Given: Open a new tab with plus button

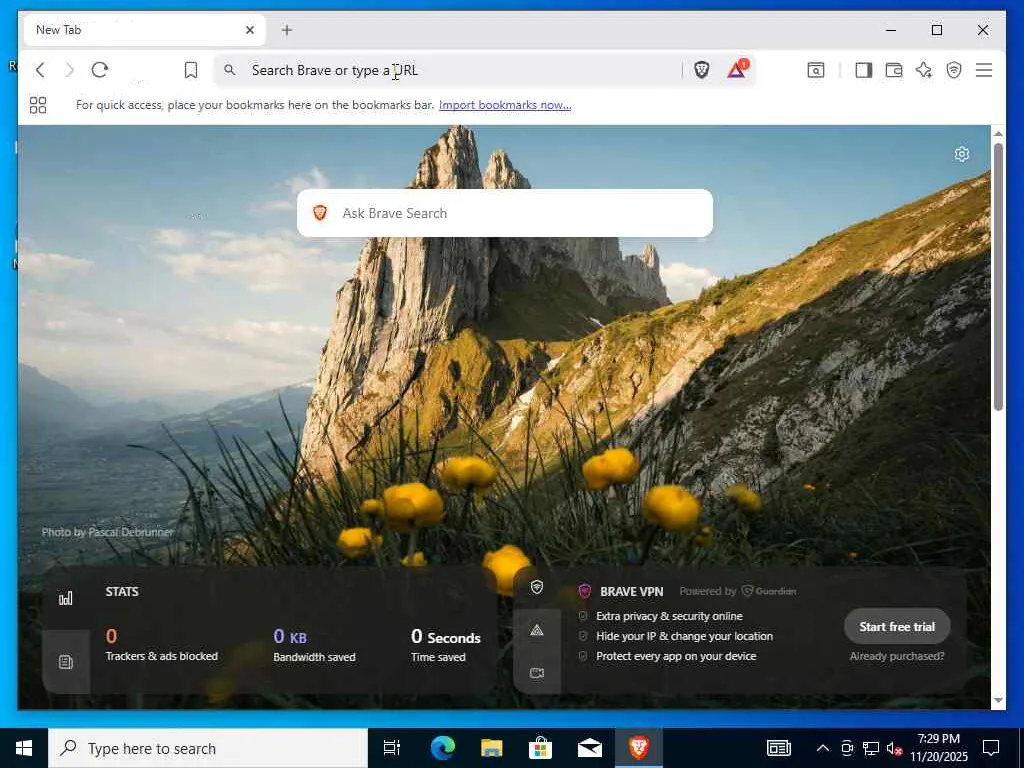Looking at the screenshot, I should point(287,30).
